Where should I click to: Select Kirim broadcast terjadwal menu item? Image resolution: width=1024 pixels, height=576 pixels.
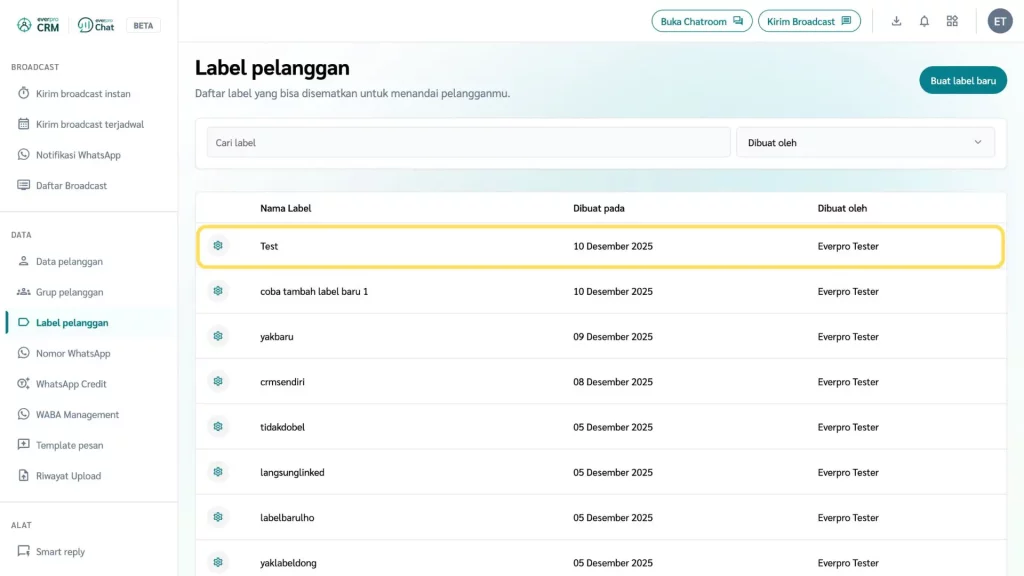tap(89, 125)
